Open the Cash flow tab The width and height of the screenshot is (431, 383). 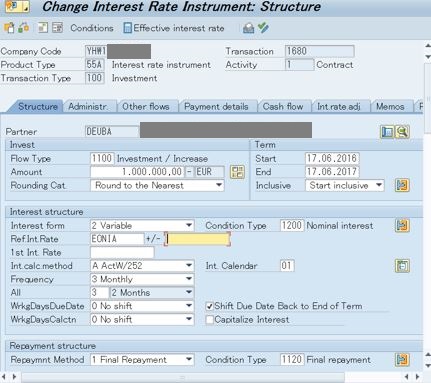point(283,107)
